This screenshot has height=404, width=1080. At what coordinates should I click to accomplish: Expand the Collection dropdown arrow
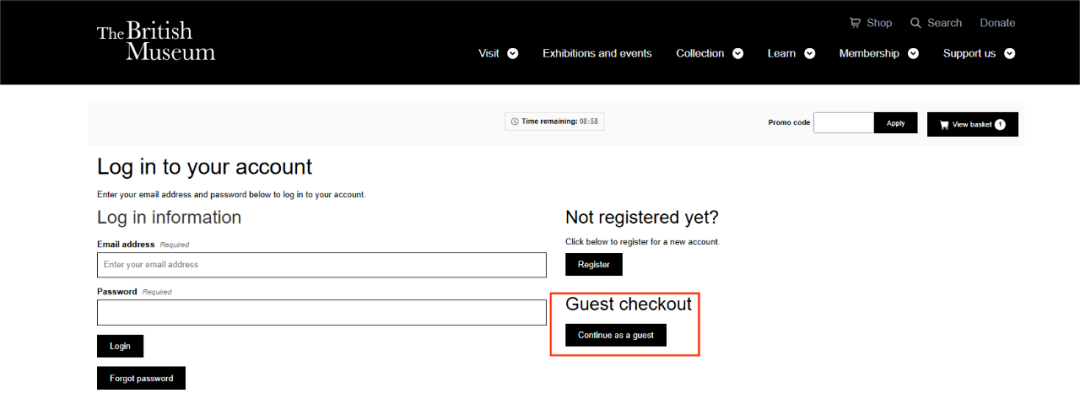738,54
